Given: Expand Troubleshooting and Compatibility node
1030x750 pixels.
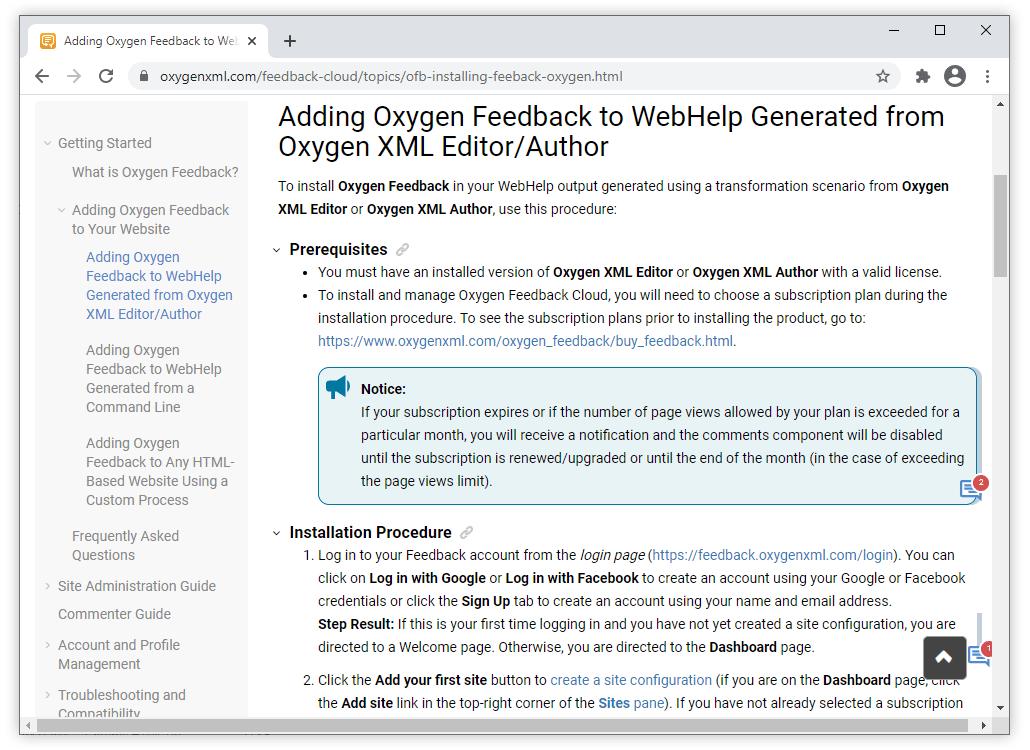Looking at the screenshot, I should tap(47, 695).
